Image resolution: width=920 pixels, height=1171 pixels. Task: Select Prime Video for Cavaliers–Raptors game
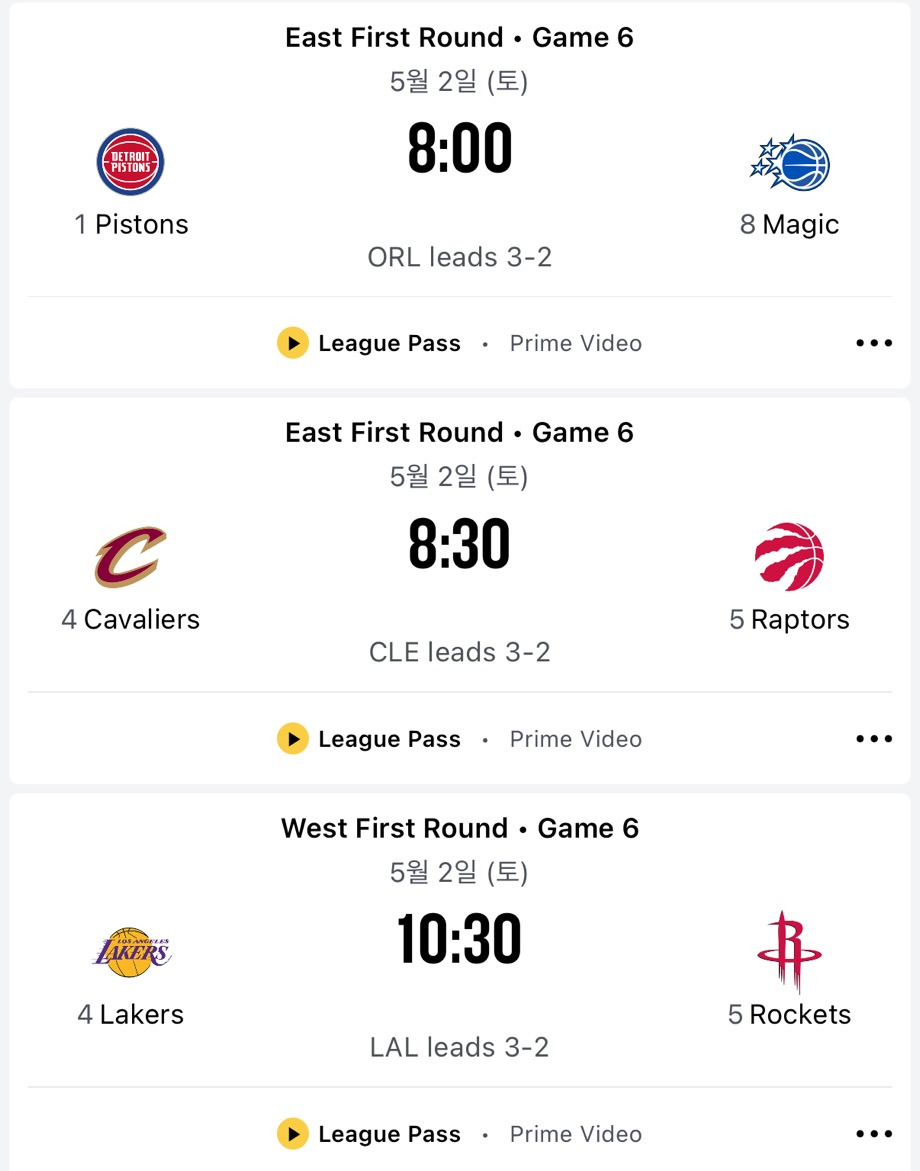click(576, 739)
